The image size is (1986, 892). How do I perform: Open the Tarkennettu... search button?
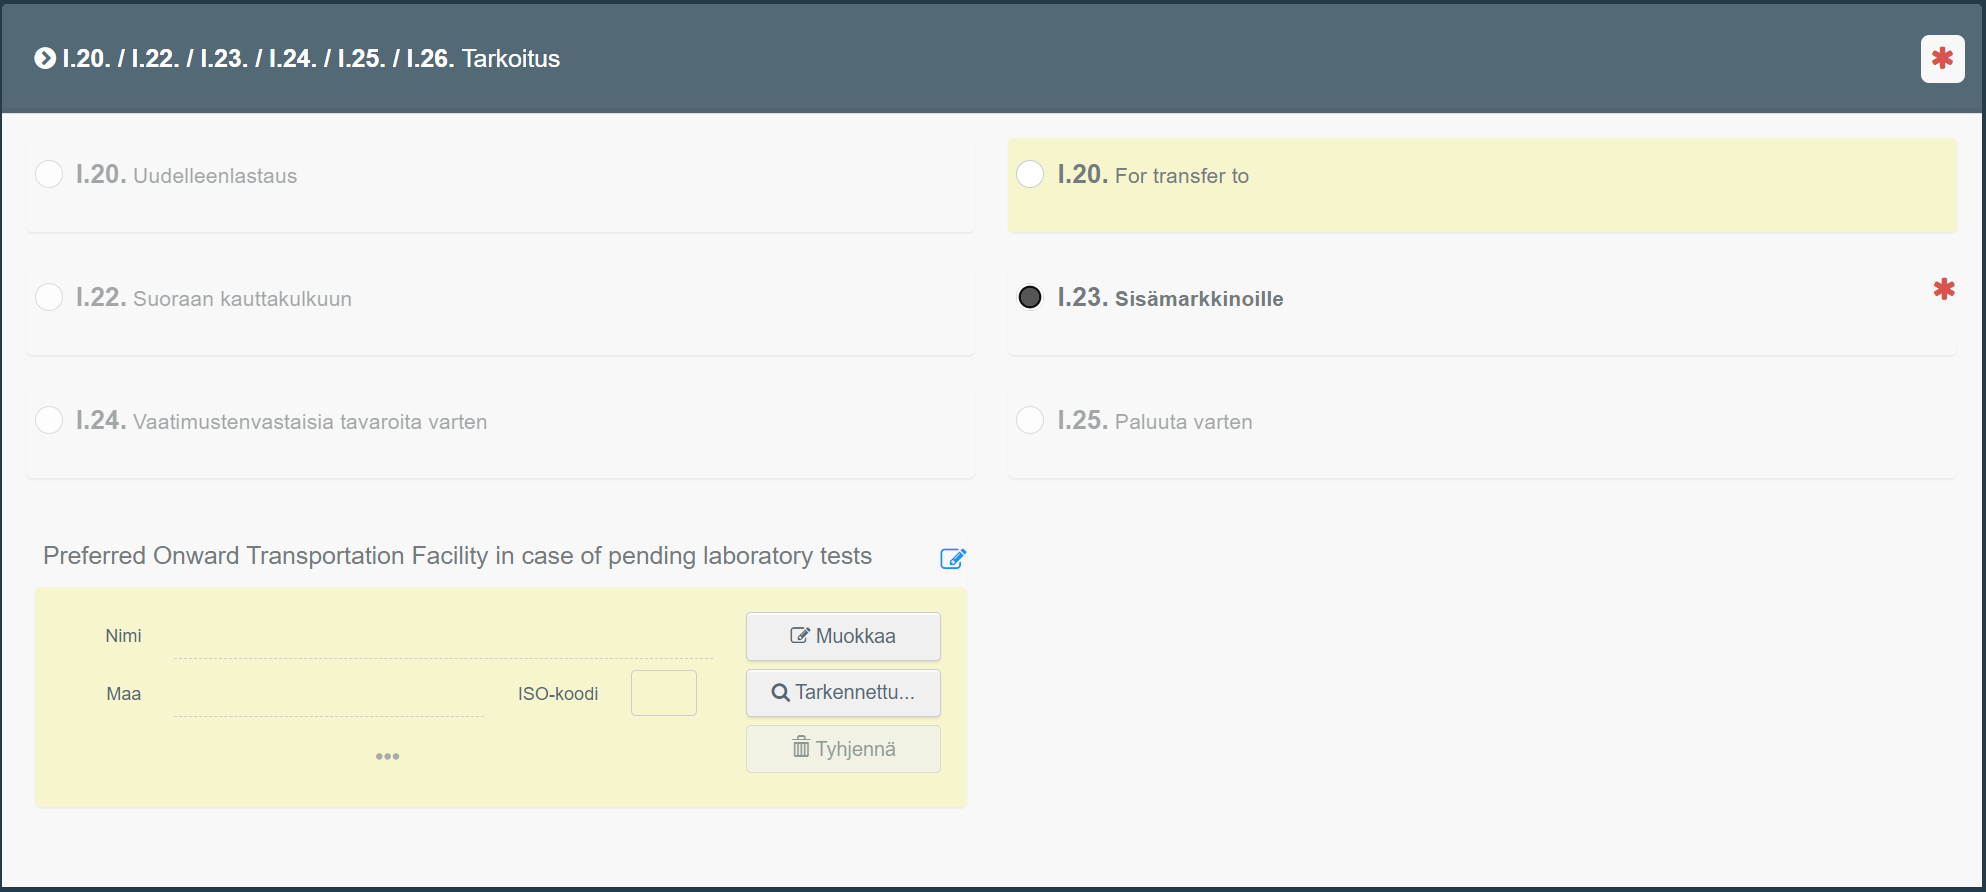[x=843, y=692]
